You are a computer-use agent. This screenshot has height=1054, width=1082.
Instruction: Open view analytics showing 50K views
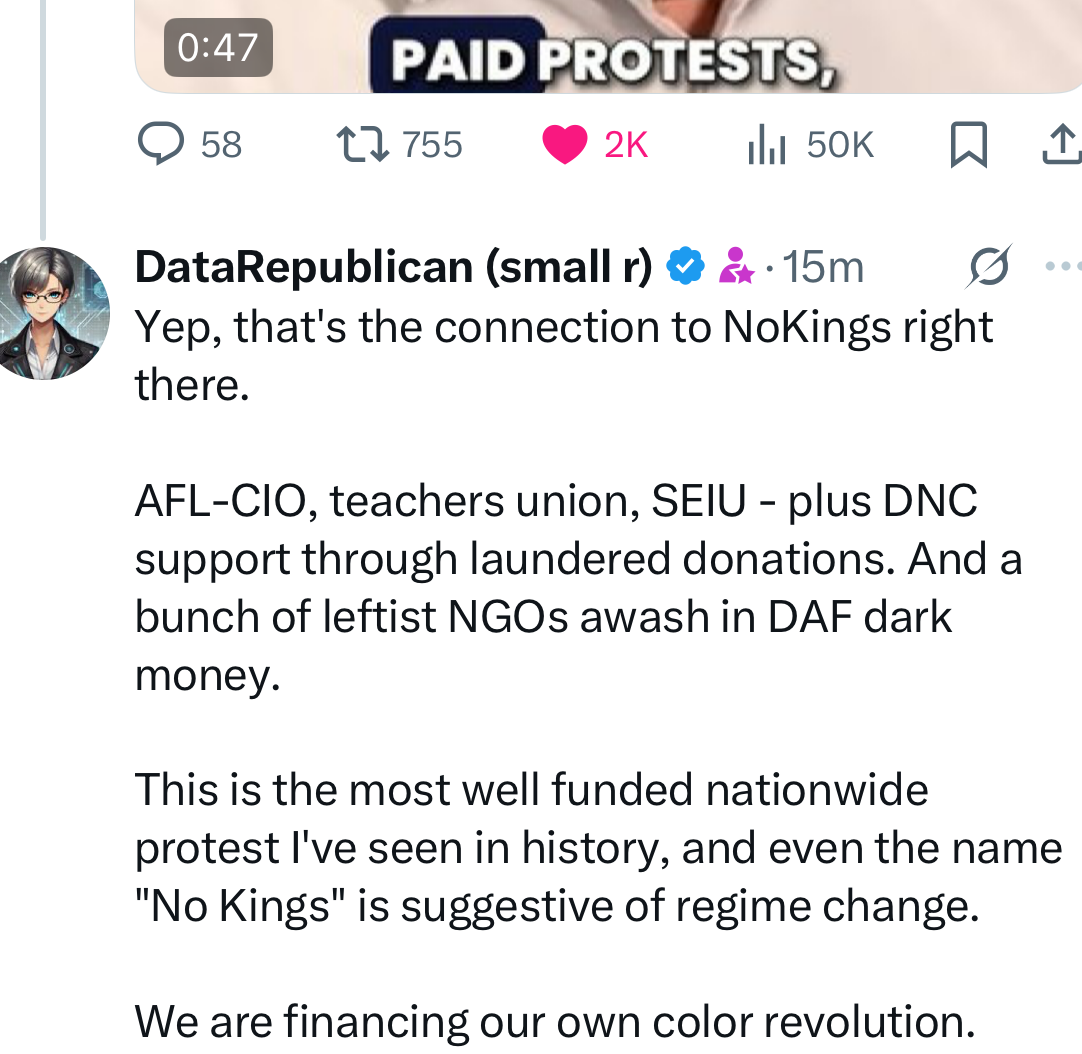[x=767, y=147]
